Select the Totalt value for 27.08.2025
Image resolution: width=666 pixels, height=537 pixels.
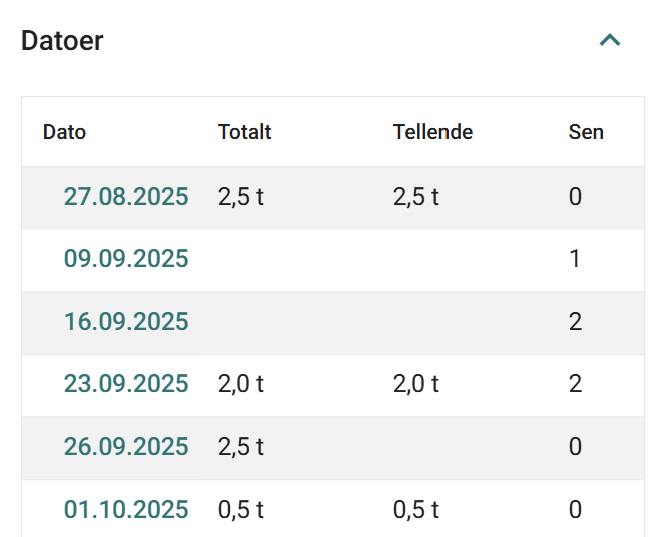[241, 197]
